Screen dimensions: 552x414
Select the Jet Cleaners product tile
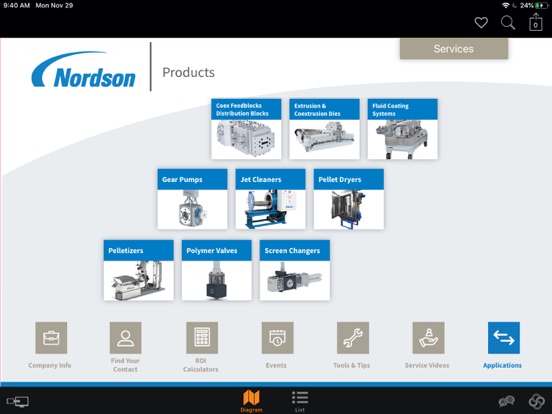point(270,199)
